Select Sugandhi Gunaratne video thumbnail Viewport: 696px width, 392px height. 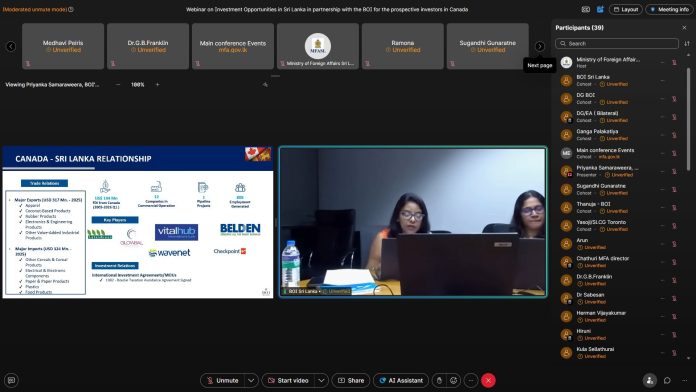487,46
